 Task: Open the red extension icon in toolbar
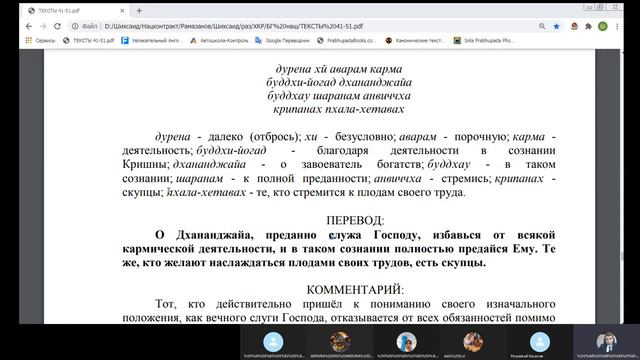pyautogui.click(x=574, y=26)
